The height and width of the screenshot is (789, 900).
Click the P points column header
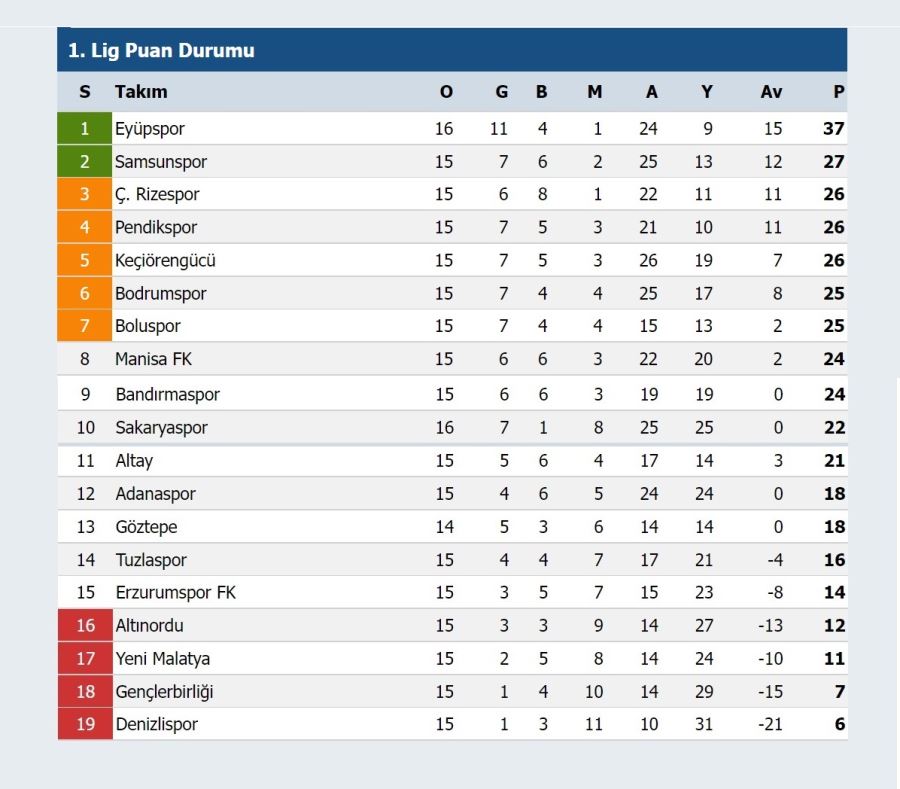coord(839,92)
